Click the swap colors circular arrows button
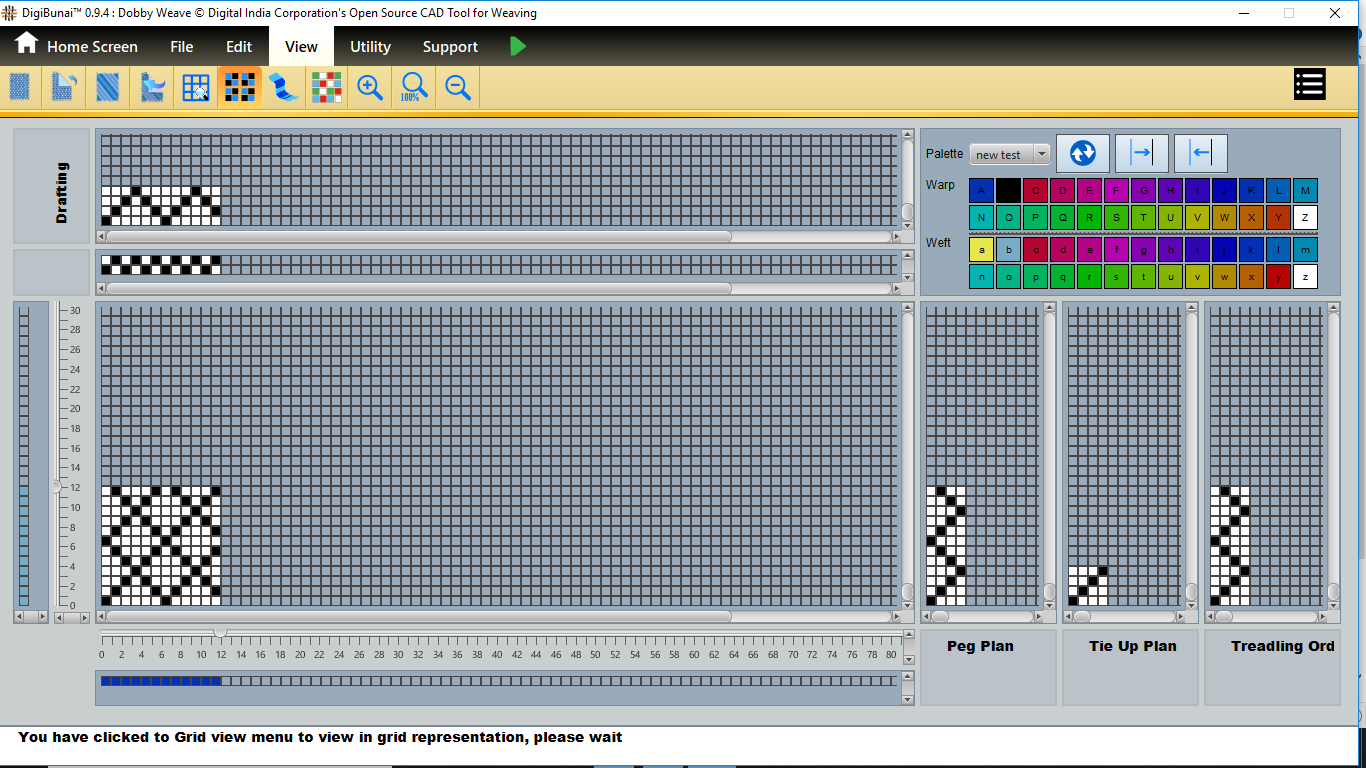1366x768 pixels. (1082, 153)
